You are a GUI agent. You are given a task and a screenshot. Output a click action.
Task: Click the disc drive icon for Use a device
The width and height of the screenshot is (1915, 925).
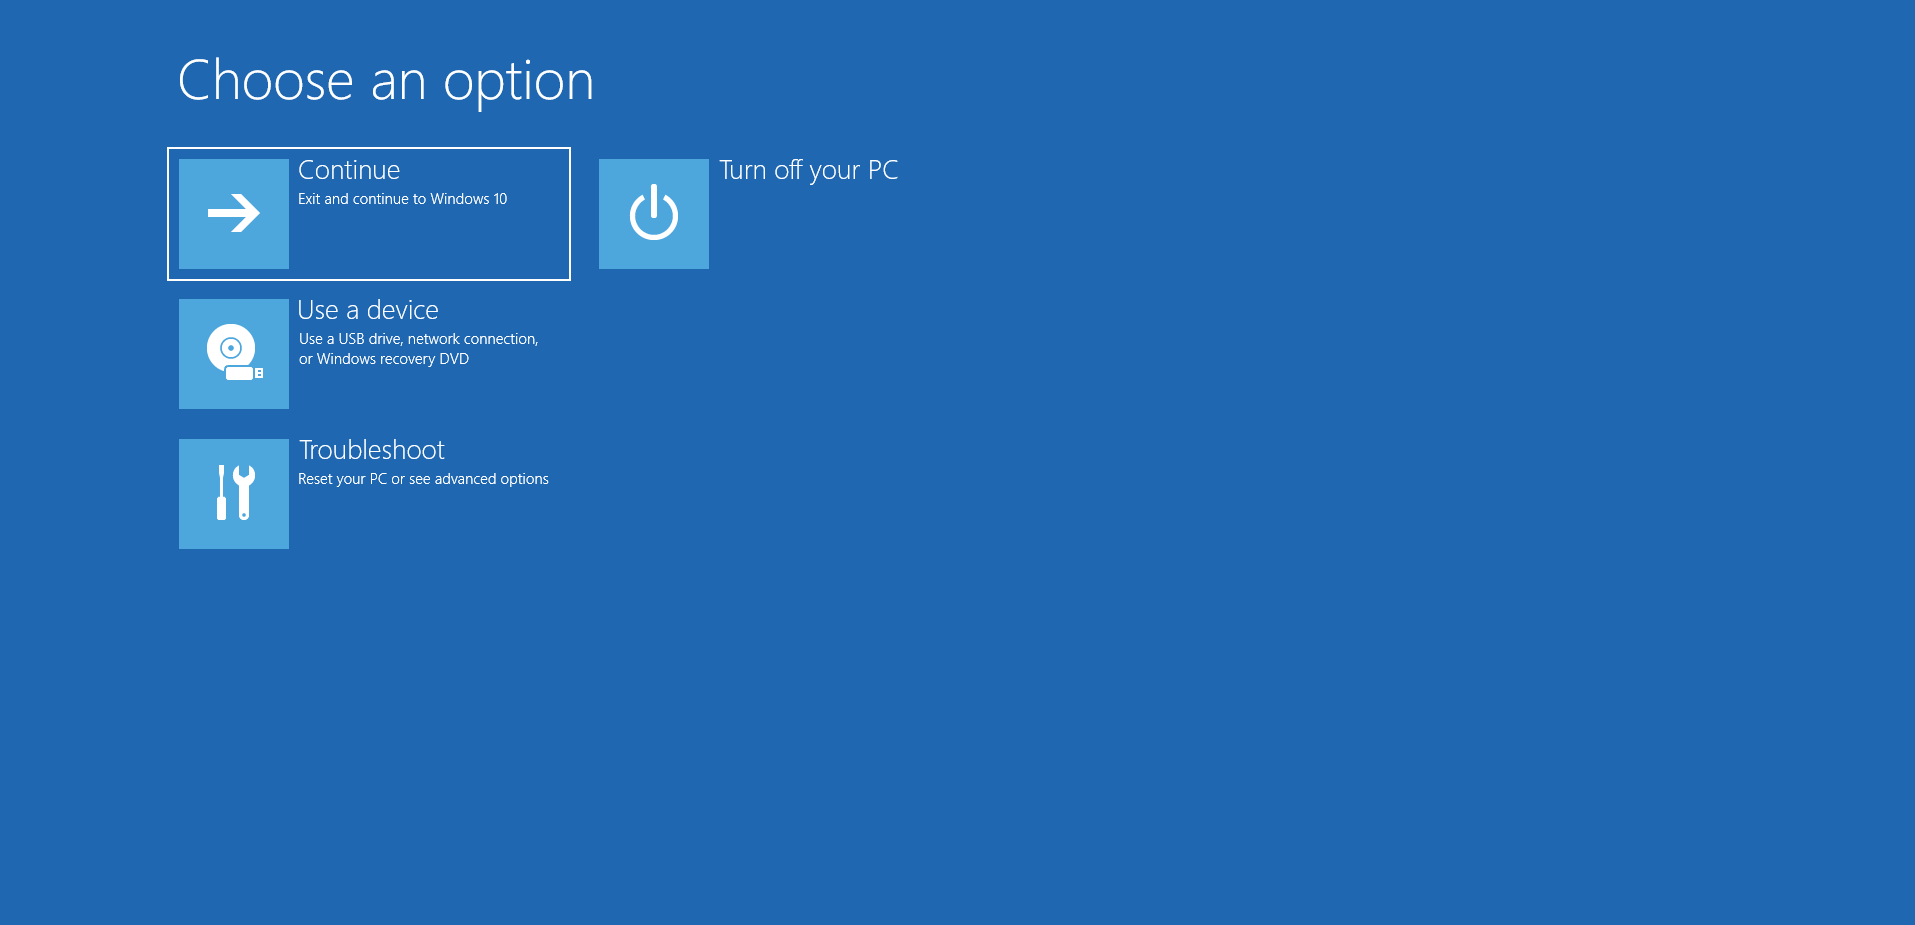(x=233, y=353)
